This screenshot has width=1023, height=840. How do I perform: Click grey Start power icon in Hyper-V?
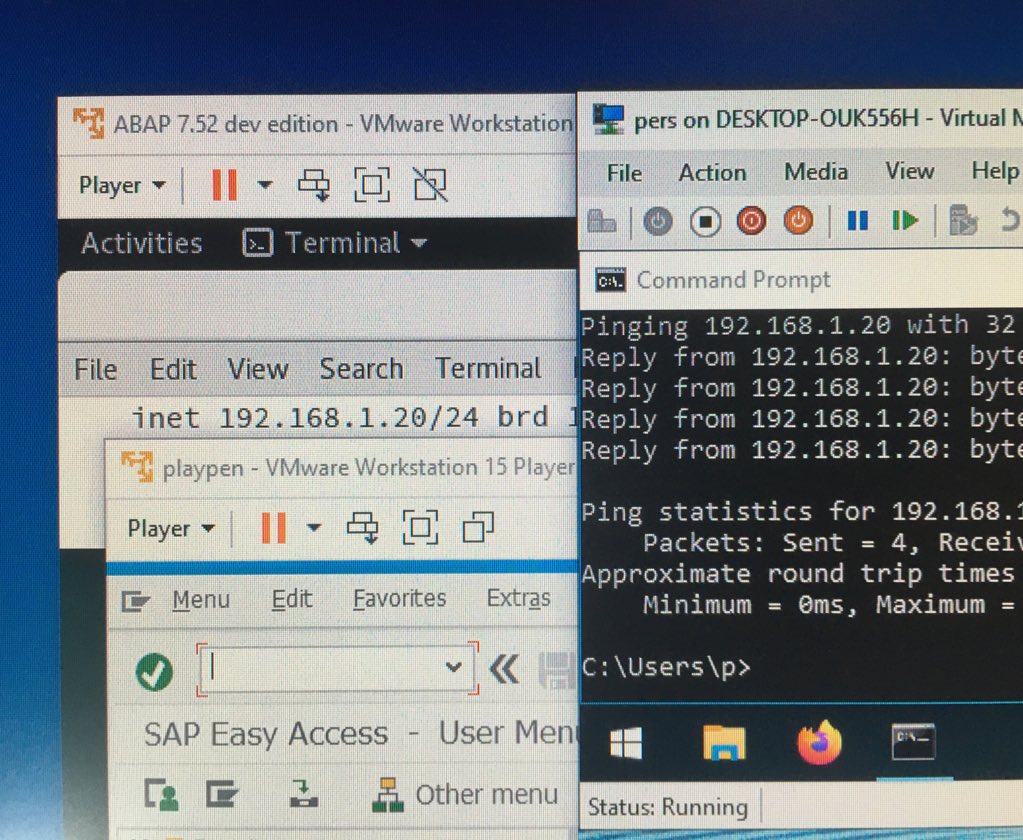(x=658, y=222)
